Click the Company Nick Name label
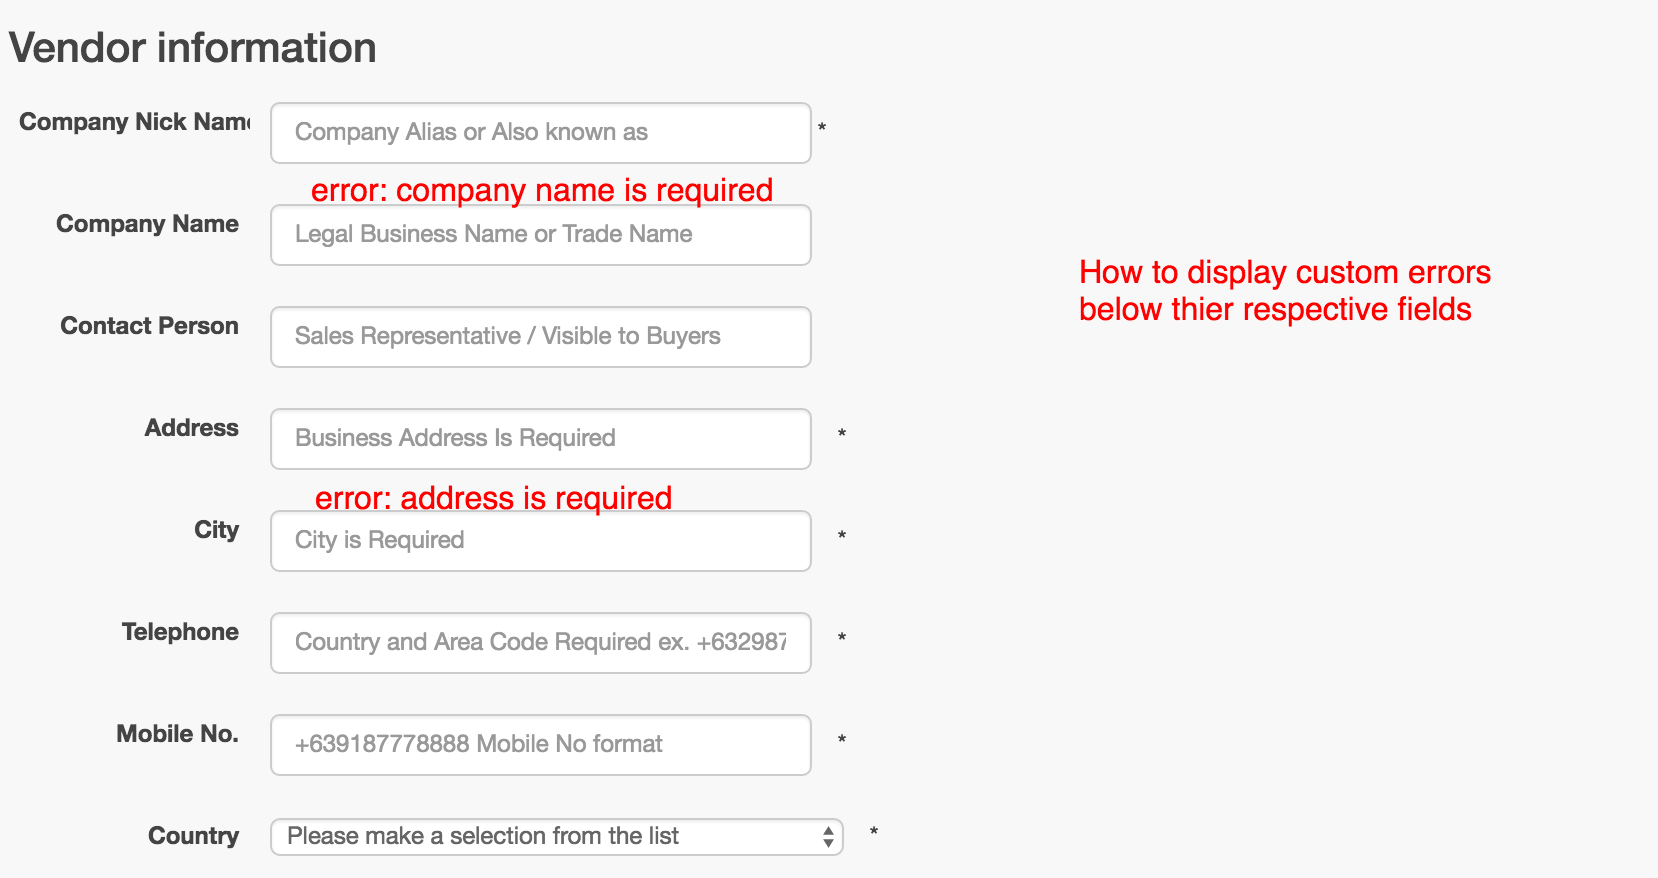 point(135,122)
